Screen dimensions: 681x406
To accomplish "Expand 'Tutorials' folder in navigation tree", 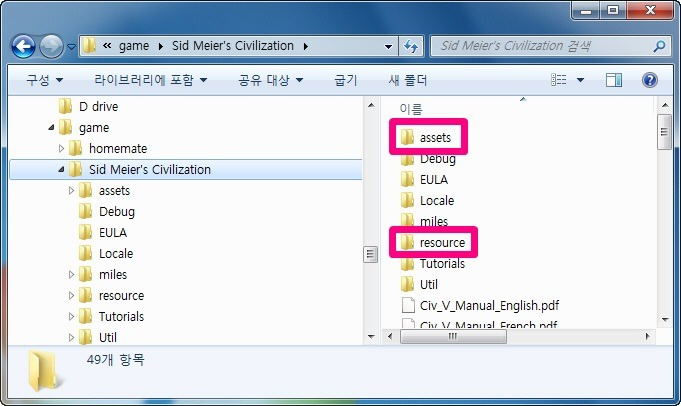I will (71, 316).
